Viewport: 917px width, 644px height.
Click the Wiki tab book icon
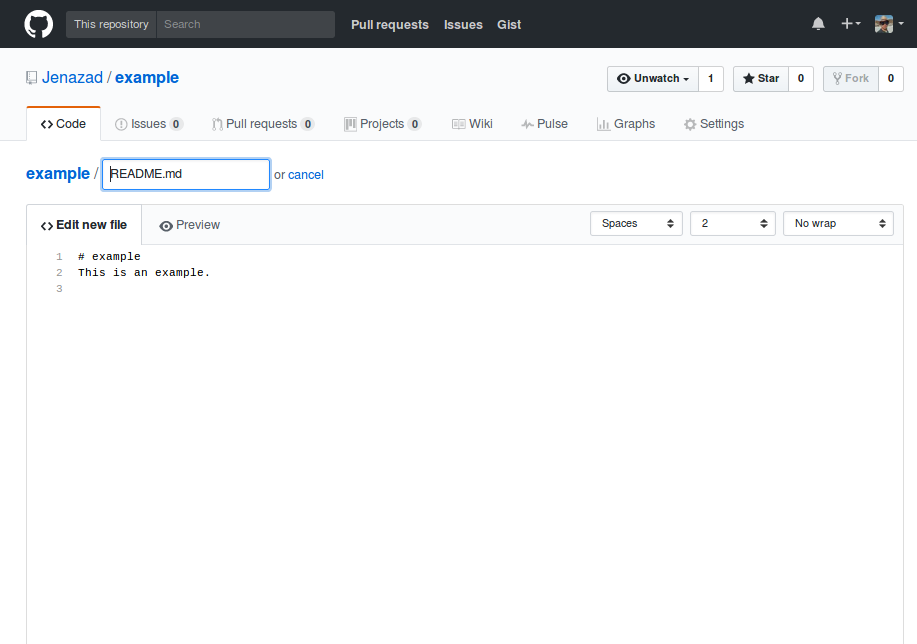(458, 125)
